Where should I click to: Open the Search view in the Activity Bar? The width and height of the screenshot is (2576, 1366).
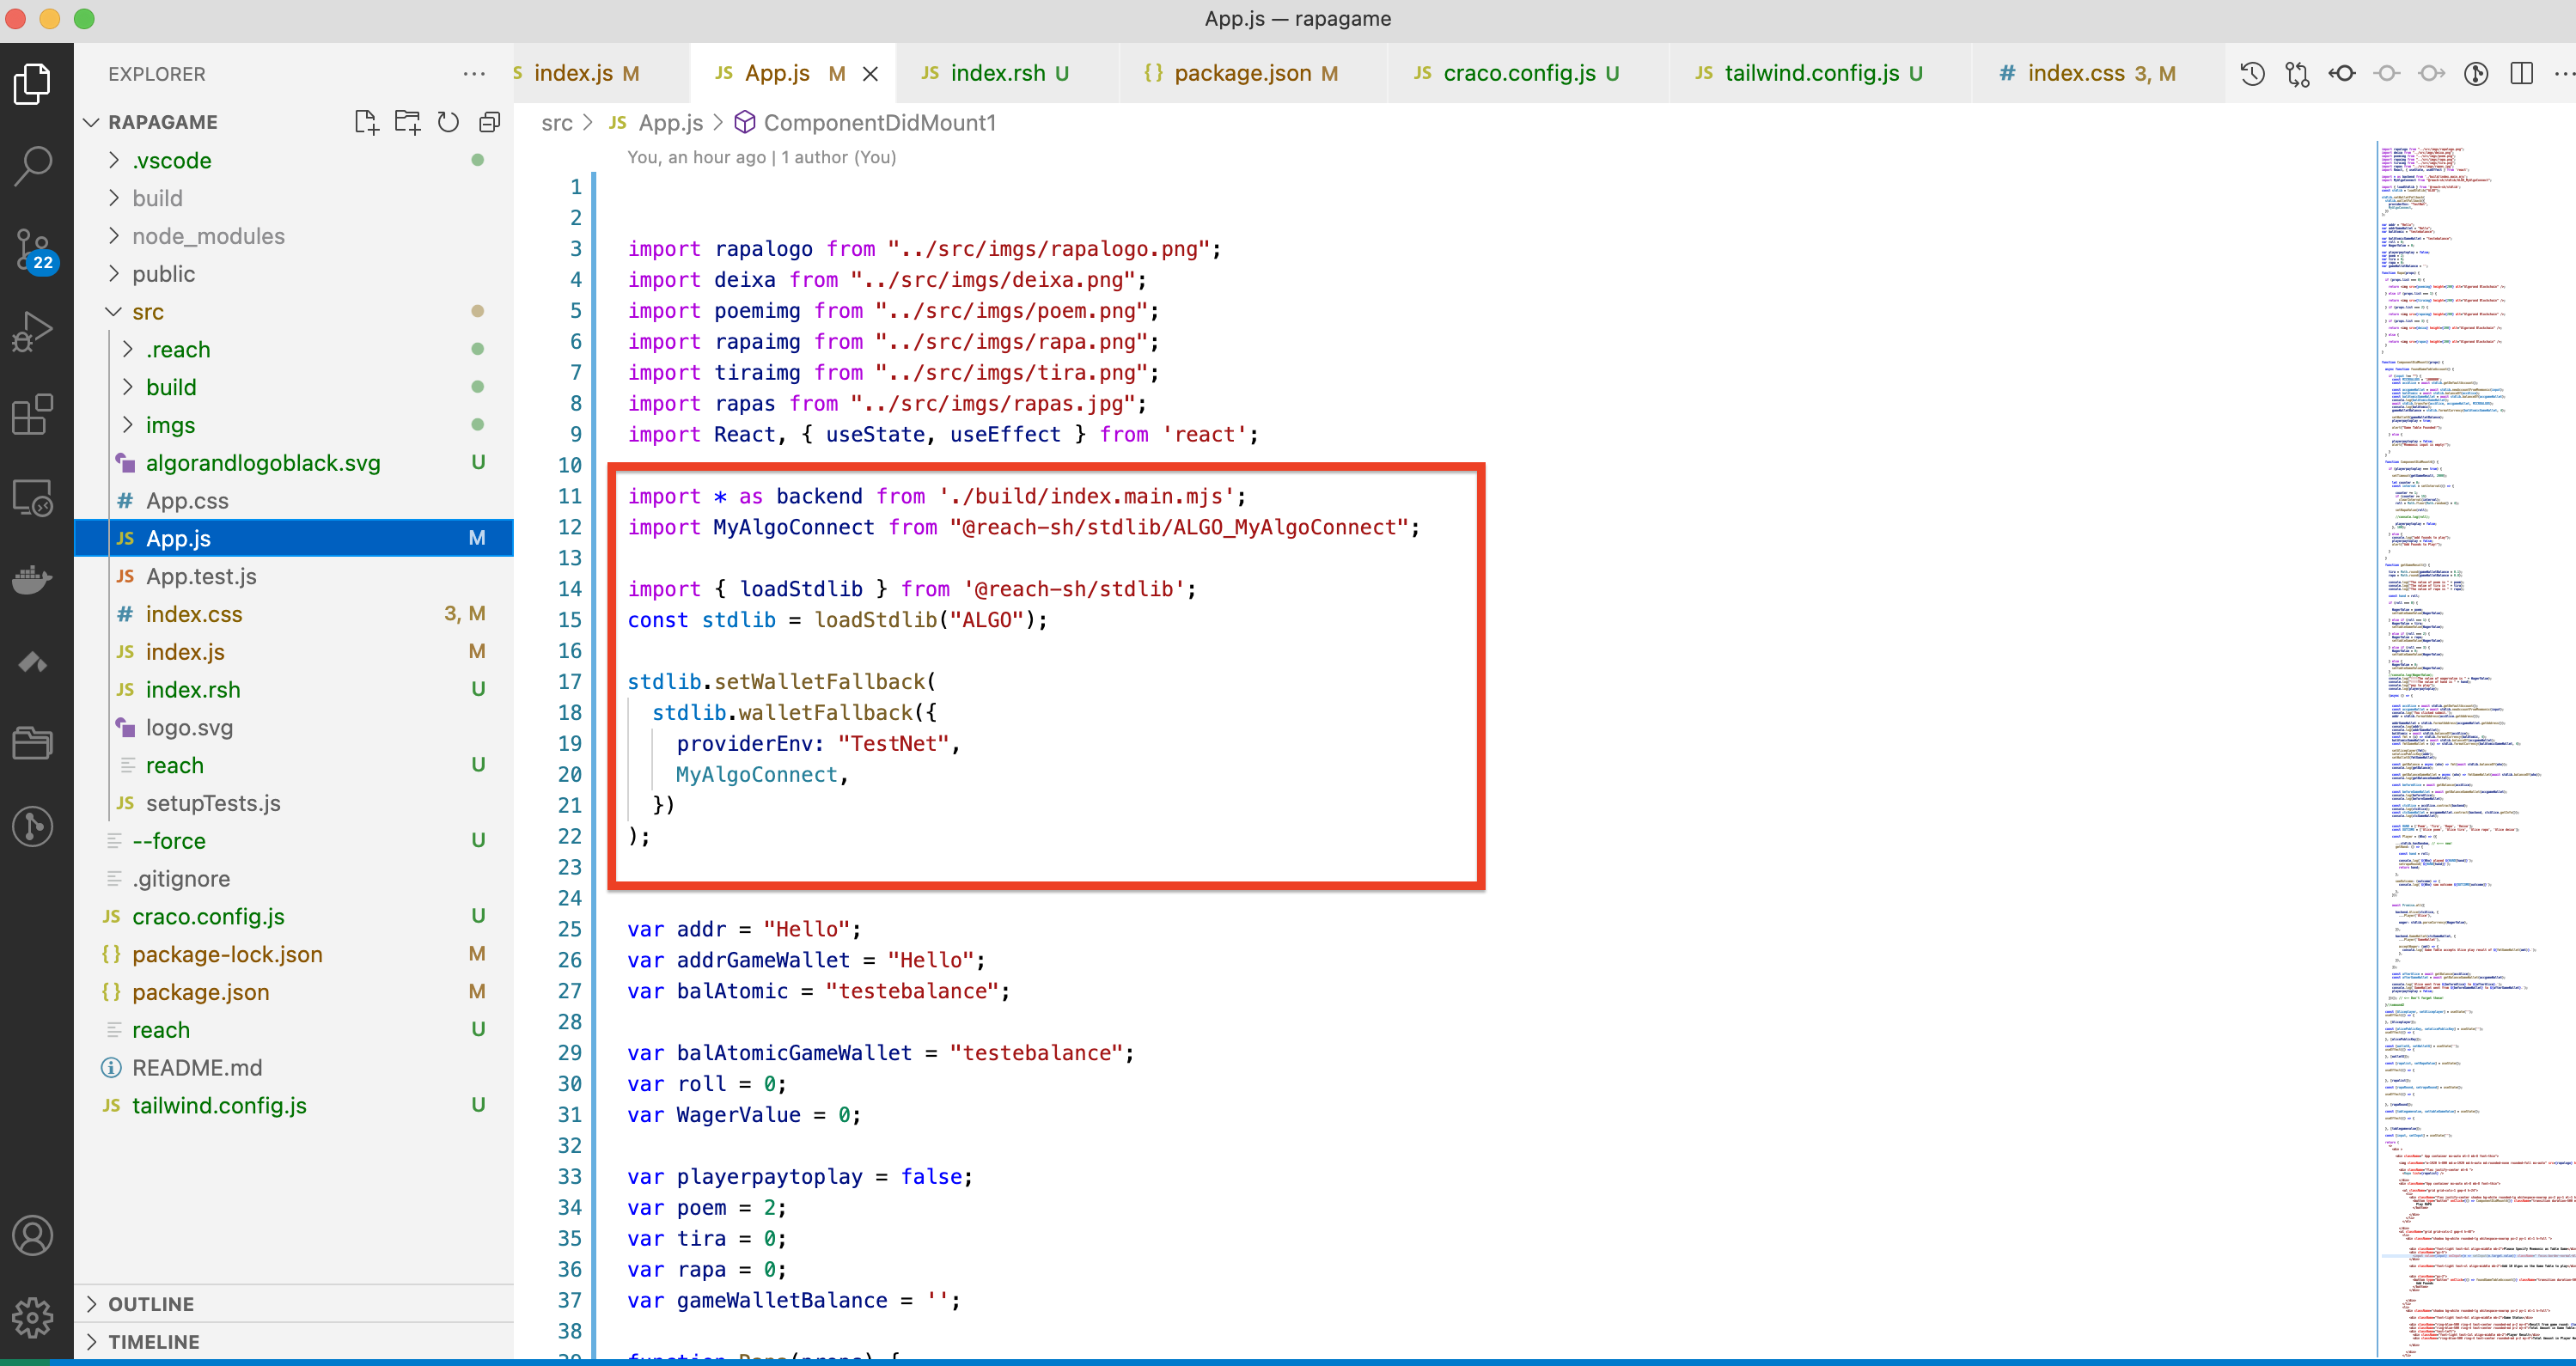coord(33,165)
